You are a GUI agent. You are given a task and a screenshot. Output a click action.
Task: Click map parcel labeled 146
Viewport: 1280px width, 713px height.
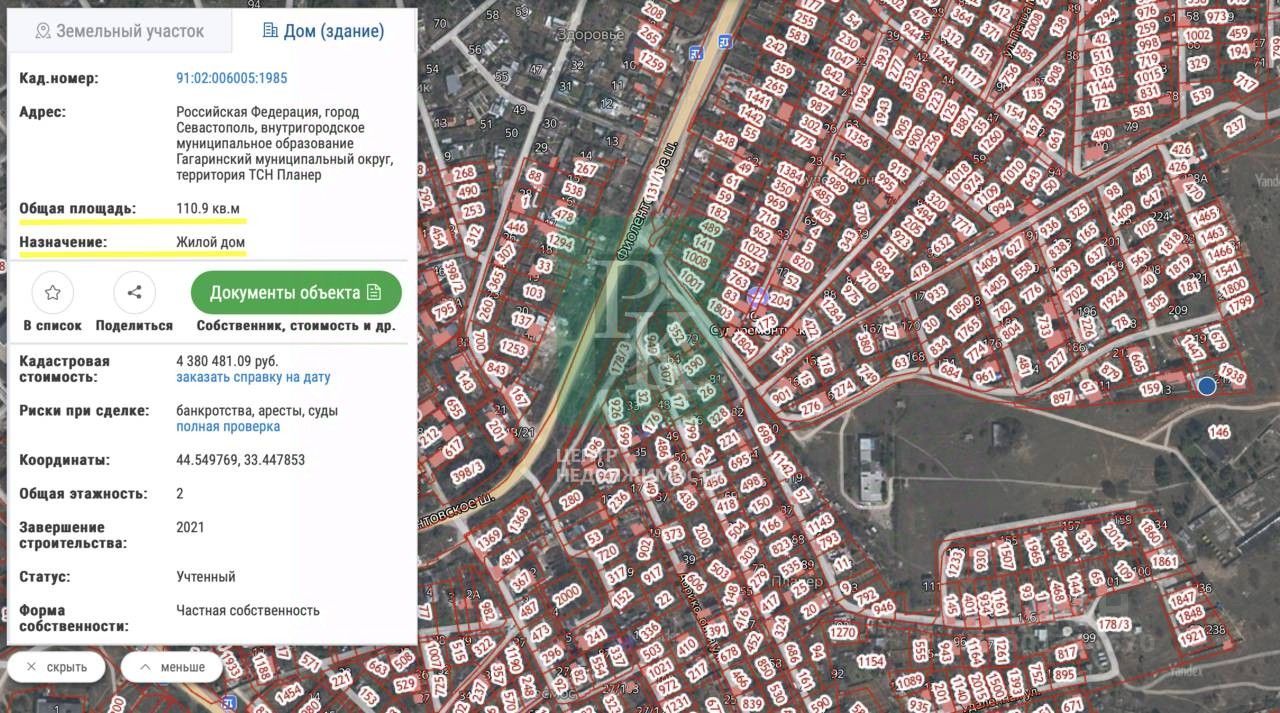(x=1218, y=432)
